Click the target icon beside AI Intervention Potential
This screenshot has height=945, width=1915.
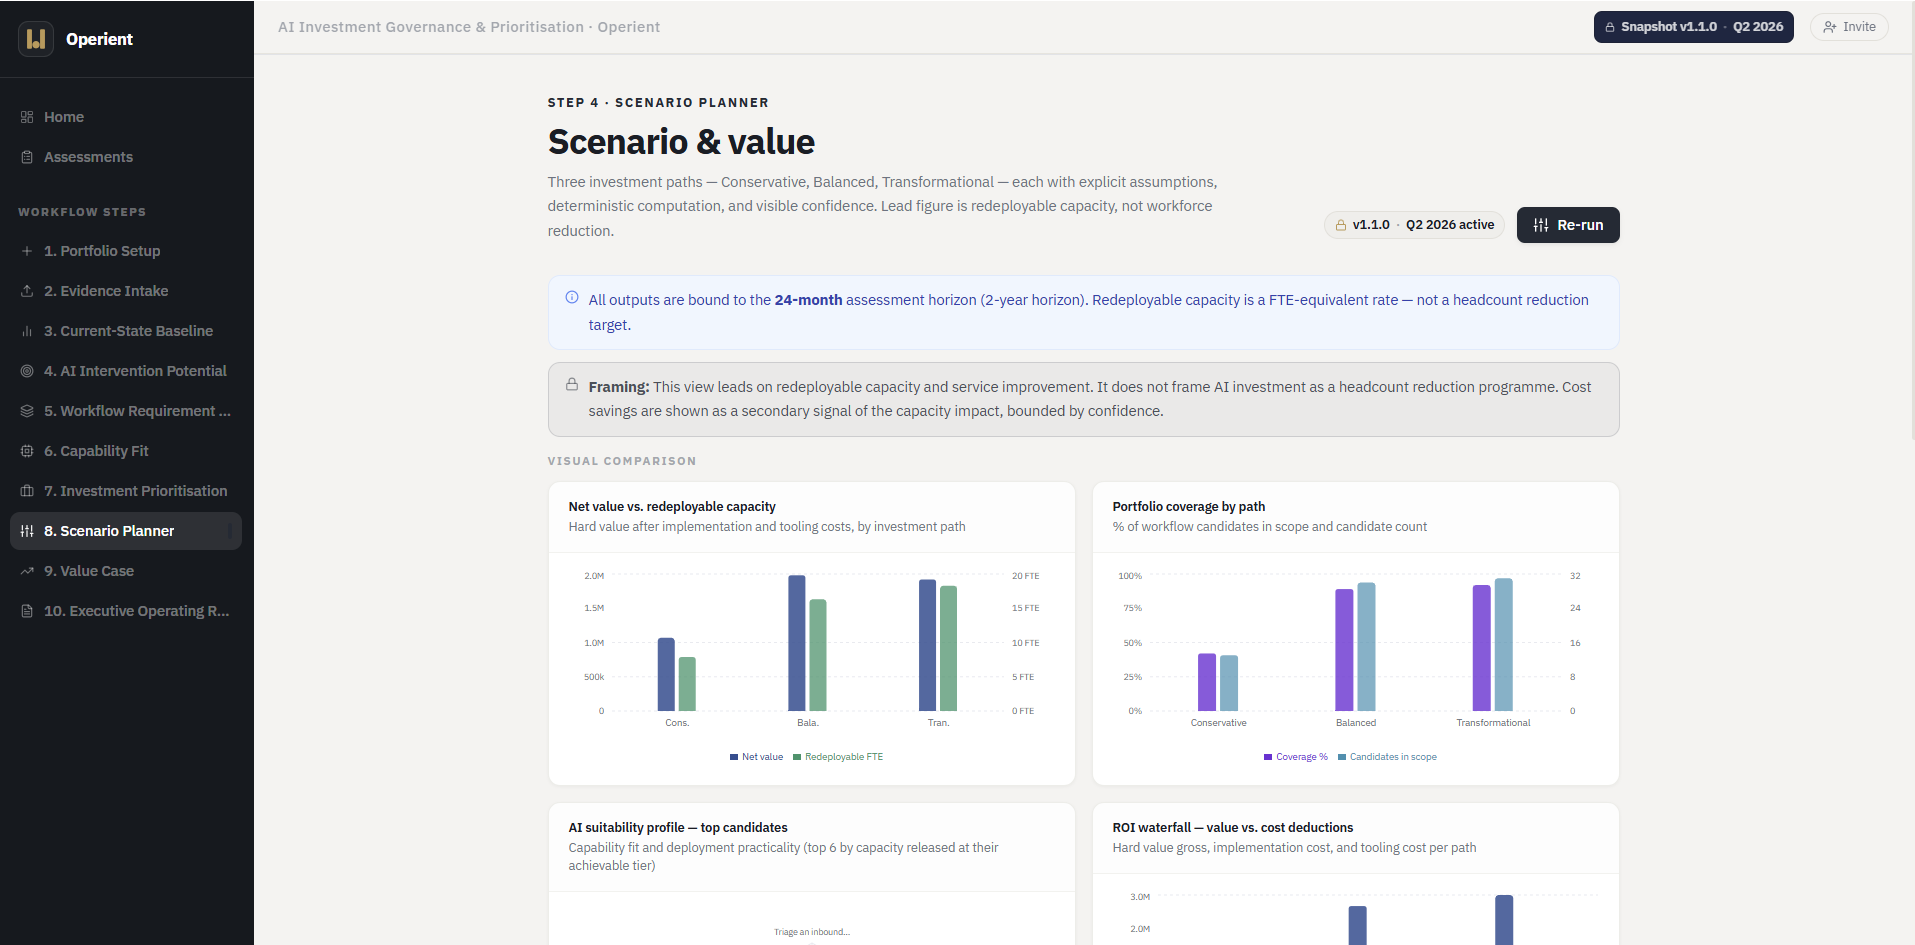point(27,371)
